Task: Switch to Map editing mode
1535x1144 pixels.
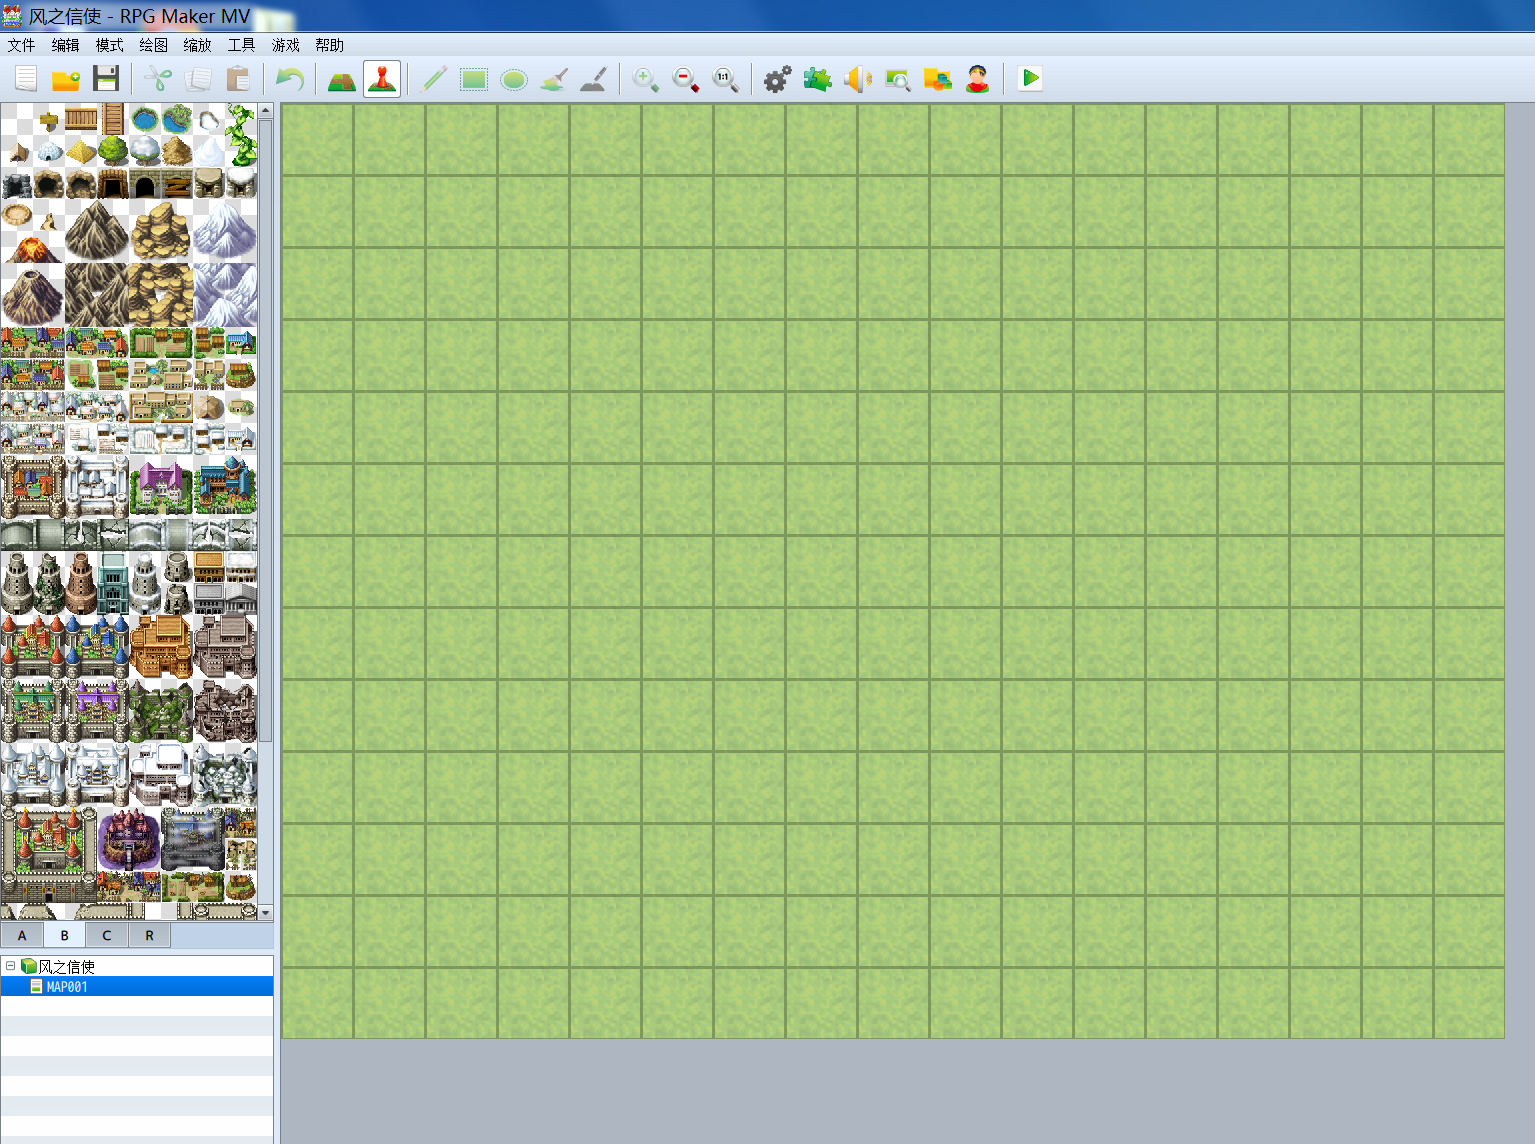Action: tap(342, 79)
